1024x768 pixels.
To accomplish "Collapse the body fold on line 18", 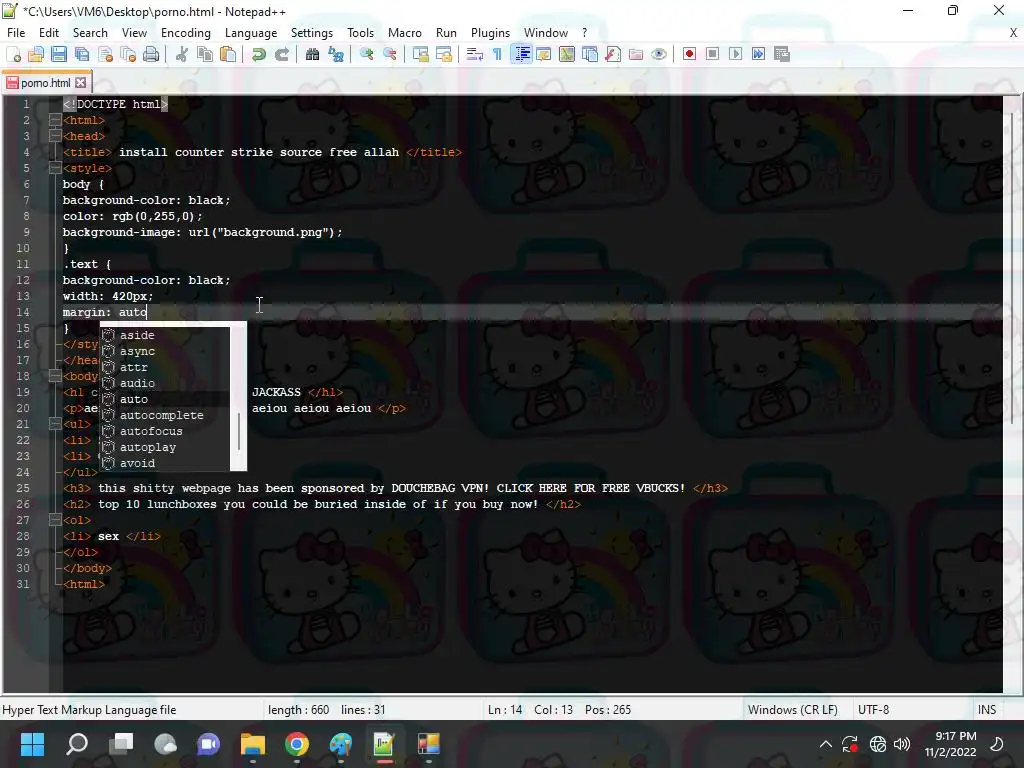I will tap(55, 376).
